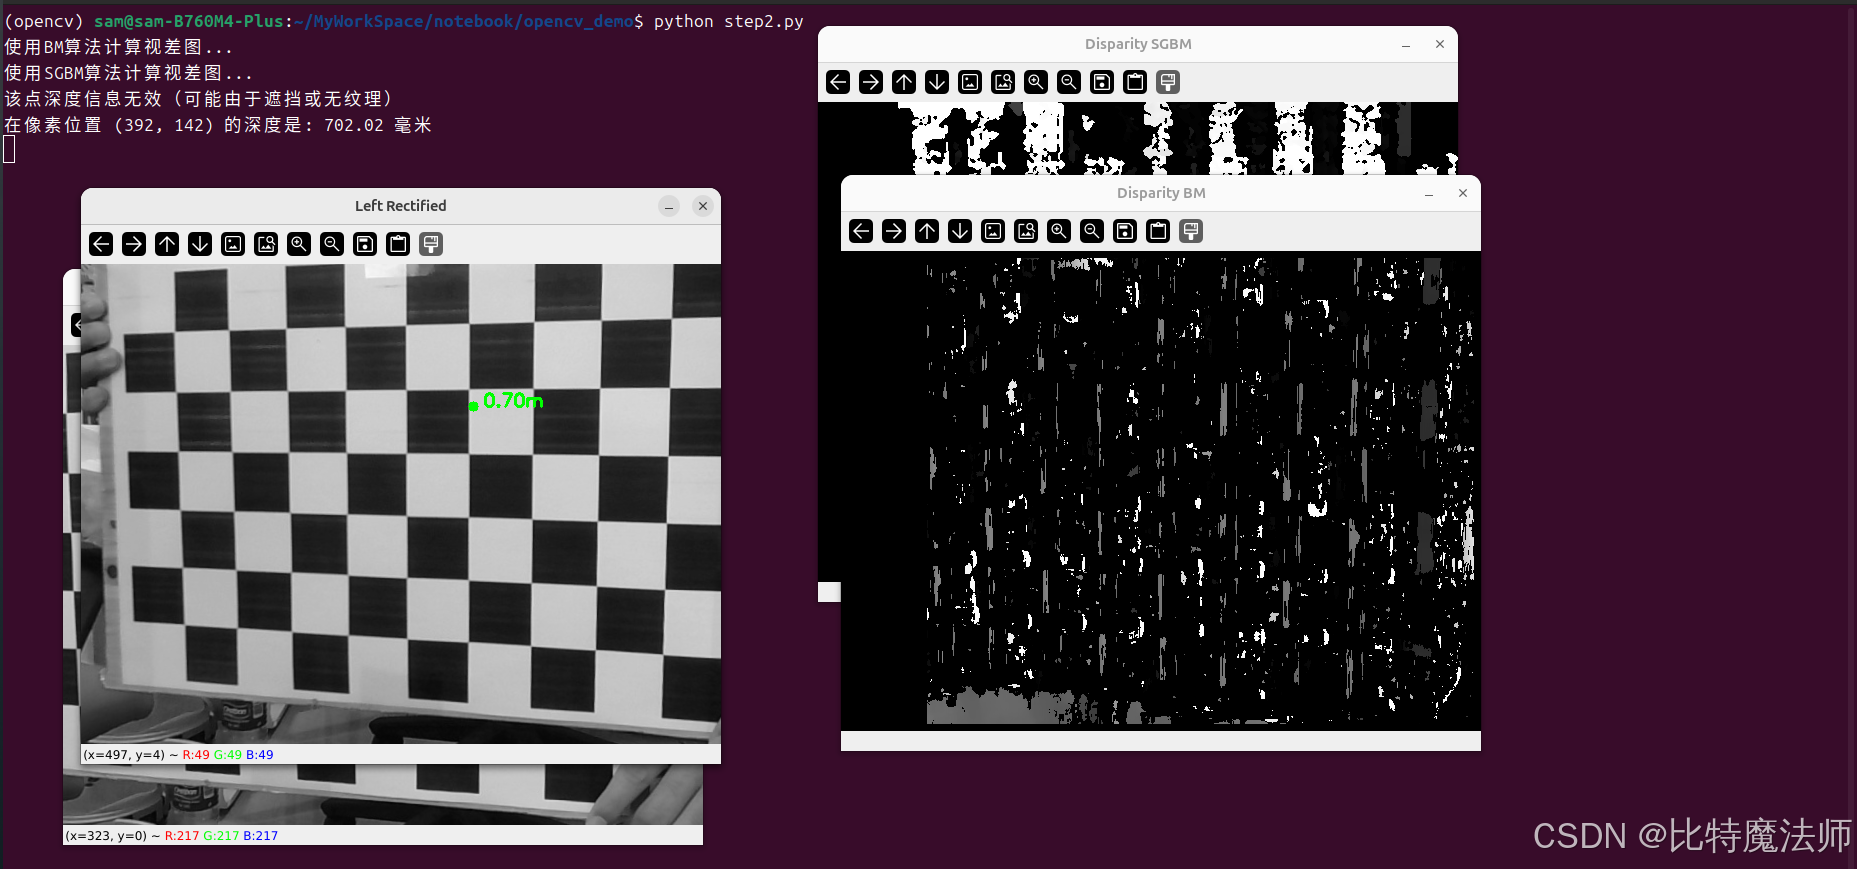The width and height of the screenshot is (1857, 869).
Task: Click terminal line starting '该点深度信息无效'
Action: tap(200, 99)
